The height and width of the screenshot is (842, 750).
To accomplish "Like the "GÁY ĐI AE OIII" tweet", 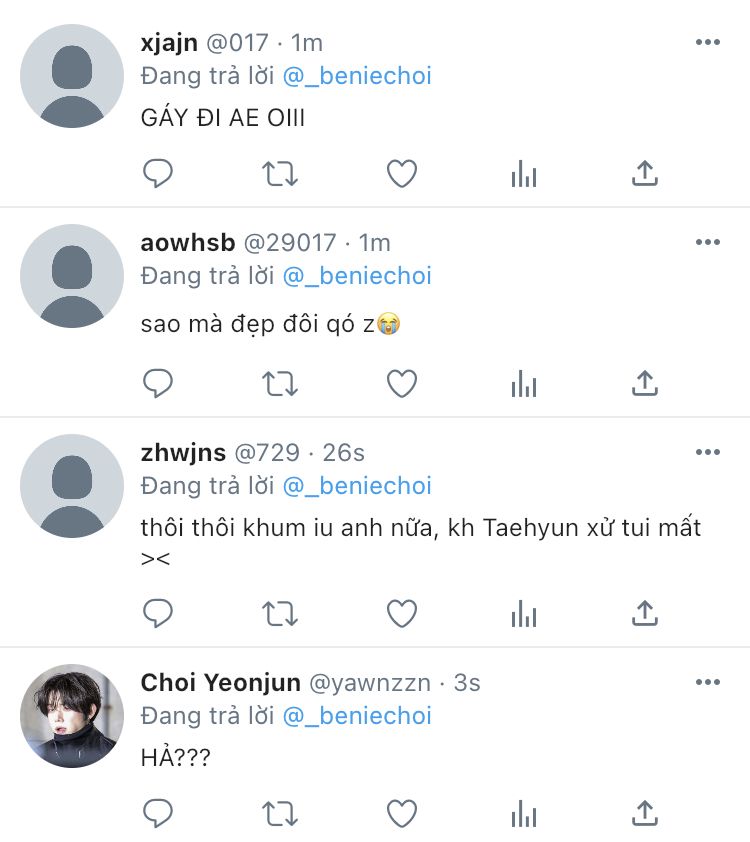I will pos(402,174).
